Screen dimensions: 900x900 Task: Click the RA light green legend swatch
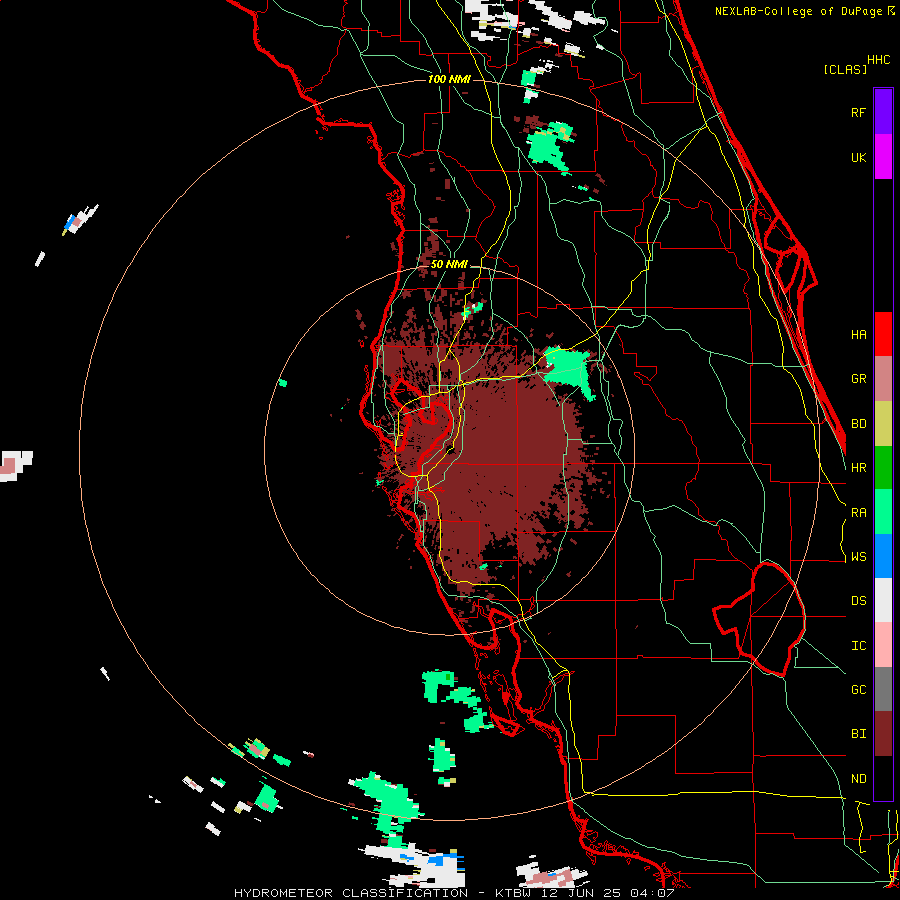(883, 512)
